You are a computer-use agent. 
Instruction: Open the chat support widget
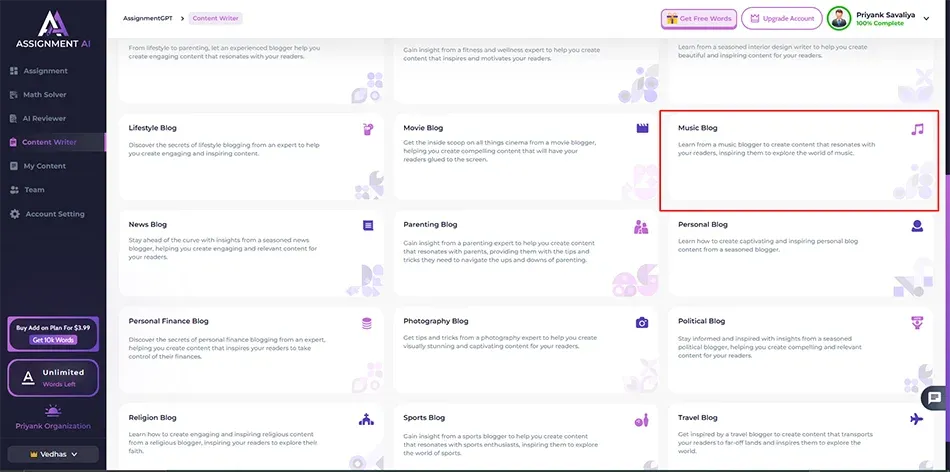[934, 398]
